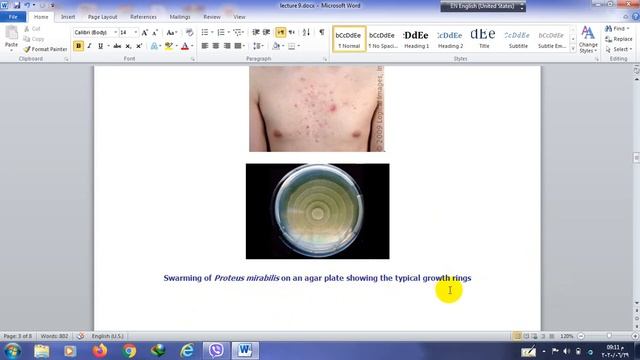The image size is (640, 360).
Task: Center the text
Action: pos(216,46)
